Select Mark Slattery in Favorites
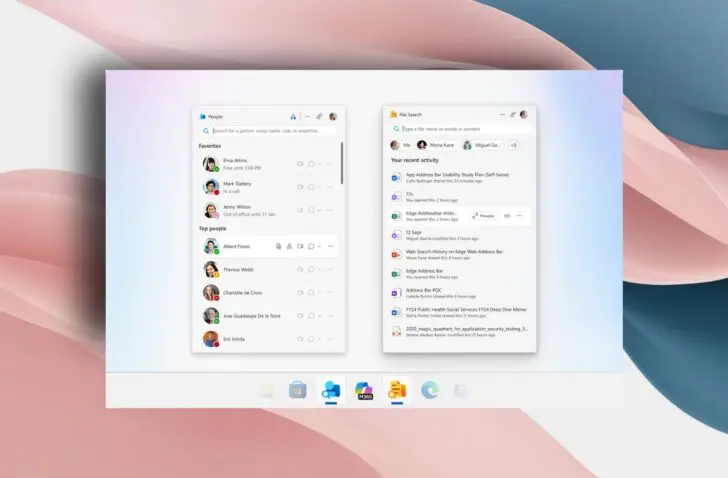Viewport: 728px width, 478px height. [269, 187]
